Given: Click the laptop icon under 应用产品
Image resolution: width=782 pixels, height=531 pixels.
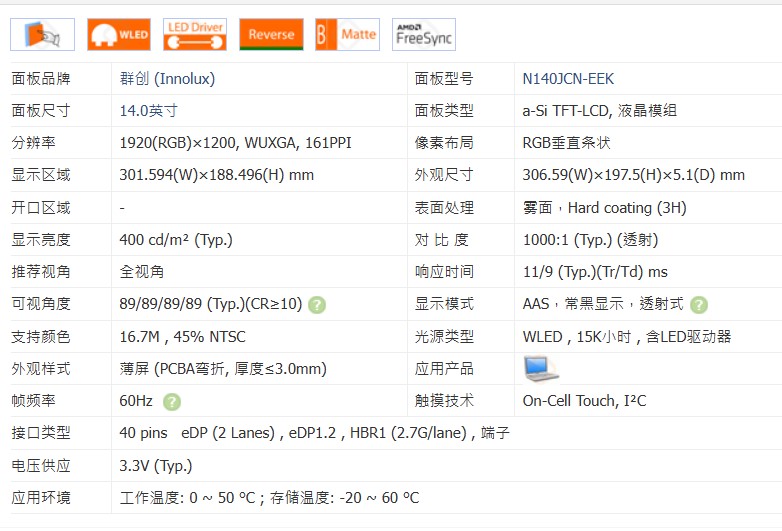Looking at the screenshot, I should coord(541,369).
